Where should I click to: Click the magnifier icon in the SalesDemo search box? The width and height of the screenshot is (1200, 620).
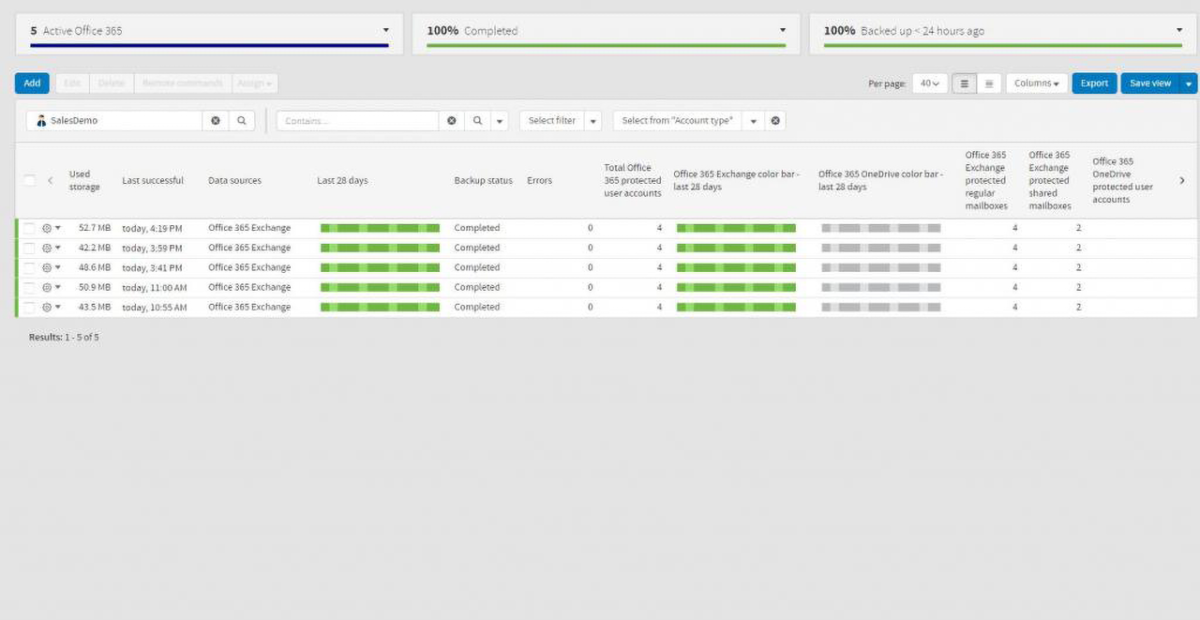tap(240, 121)
